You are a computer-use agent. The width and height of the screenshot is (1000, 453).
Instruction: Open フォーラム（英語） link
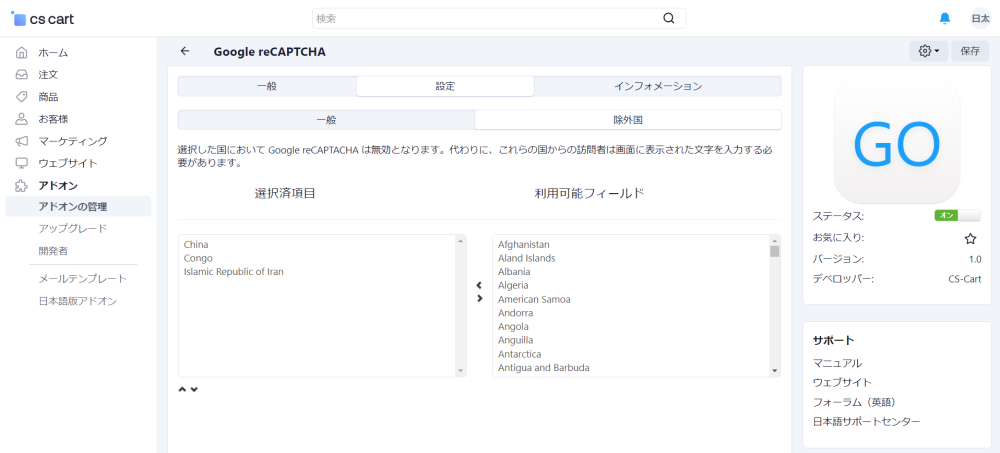point(855,402)
